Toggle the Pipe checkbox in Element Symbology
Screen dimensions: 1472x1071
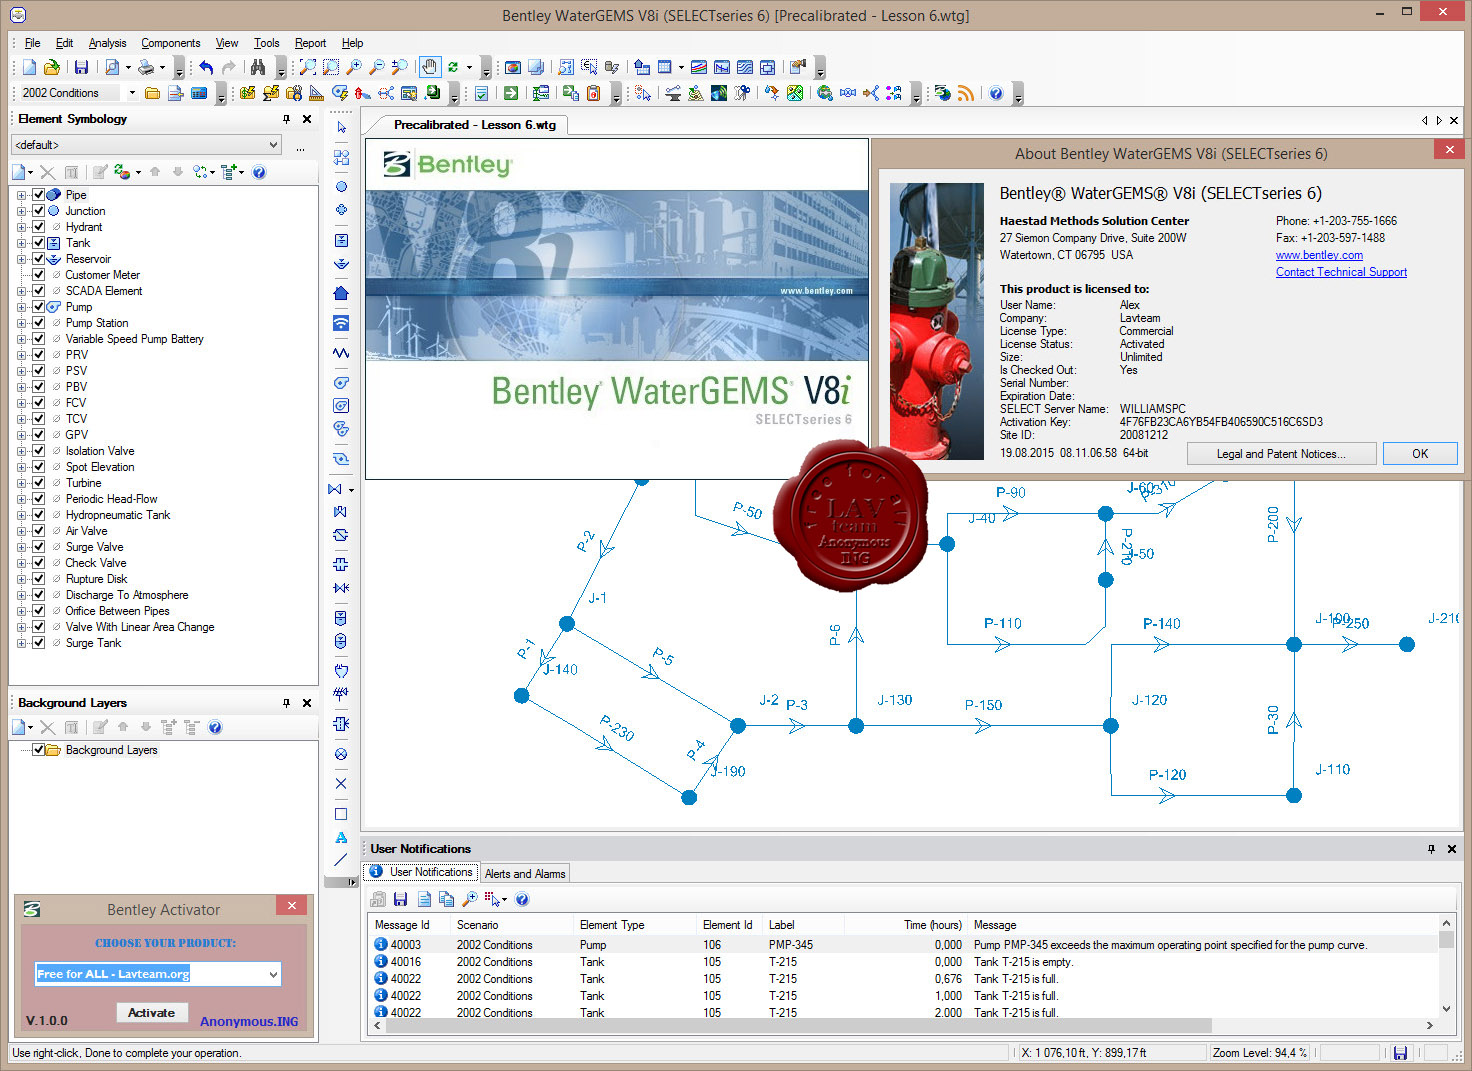click(38, 195)
